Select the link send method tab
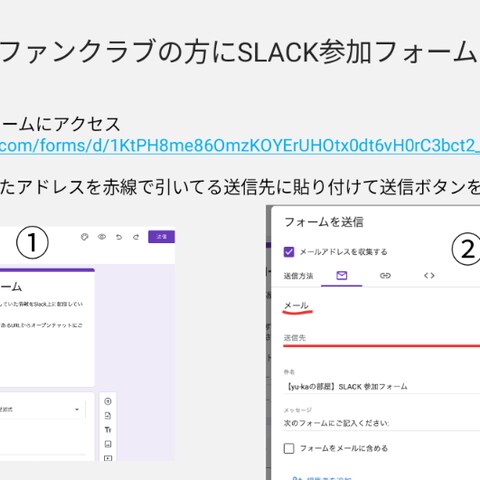 (x=385, y=276)
